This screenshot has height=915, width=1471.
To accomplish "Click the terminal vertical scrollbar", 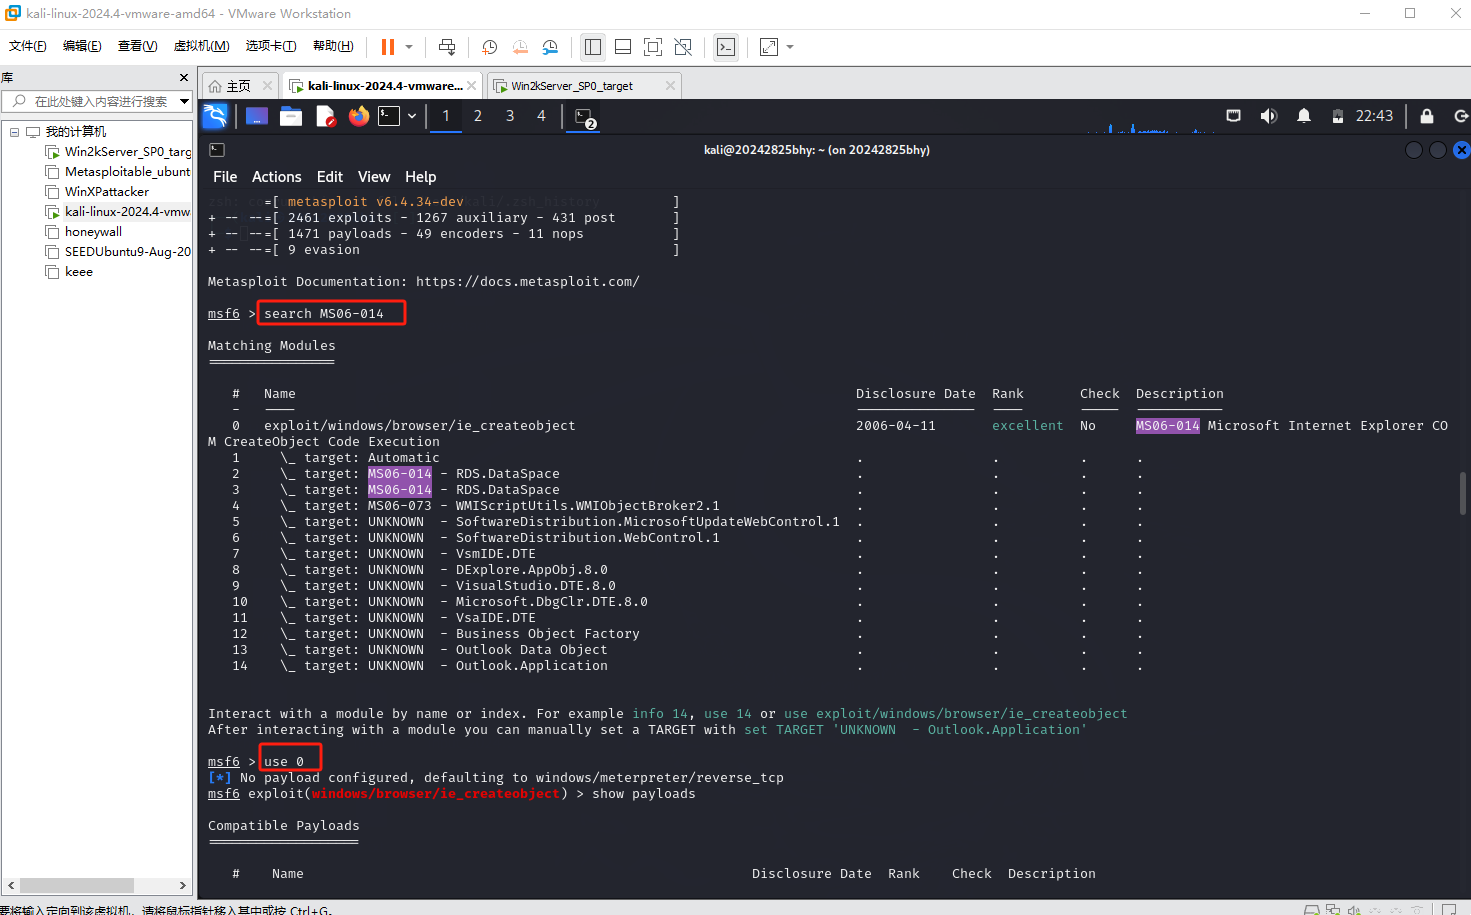I will point(1463,493).
